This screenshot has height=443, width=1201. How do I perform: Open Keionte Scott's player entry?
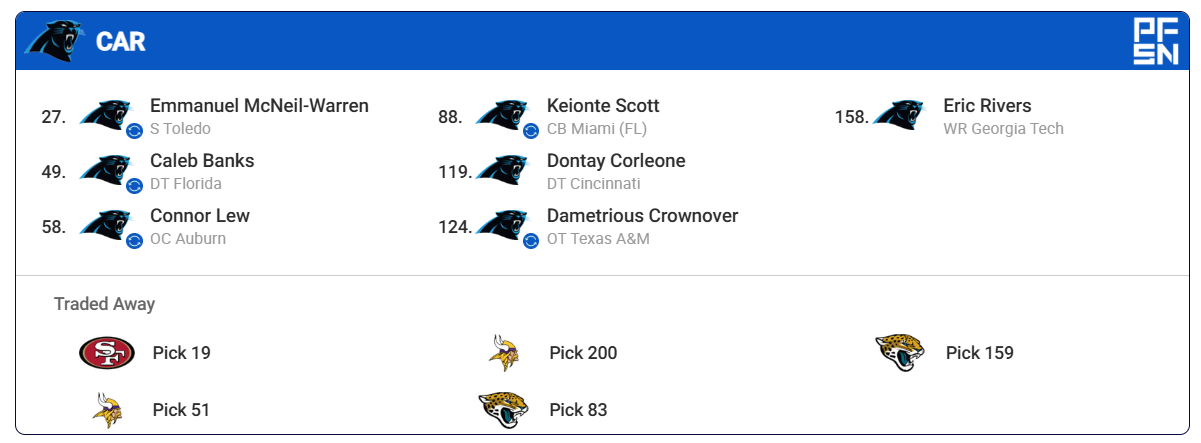coord(603,106)
